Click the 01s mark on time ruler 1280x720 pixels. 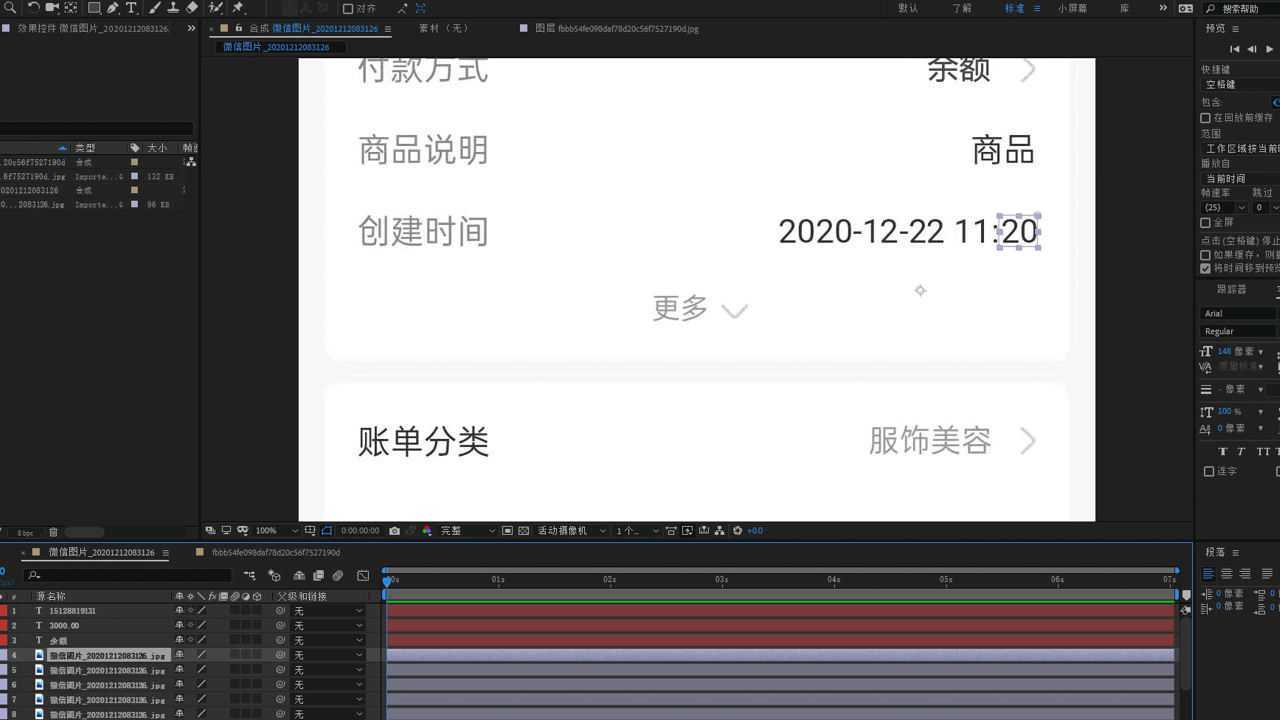pos(497,580)
